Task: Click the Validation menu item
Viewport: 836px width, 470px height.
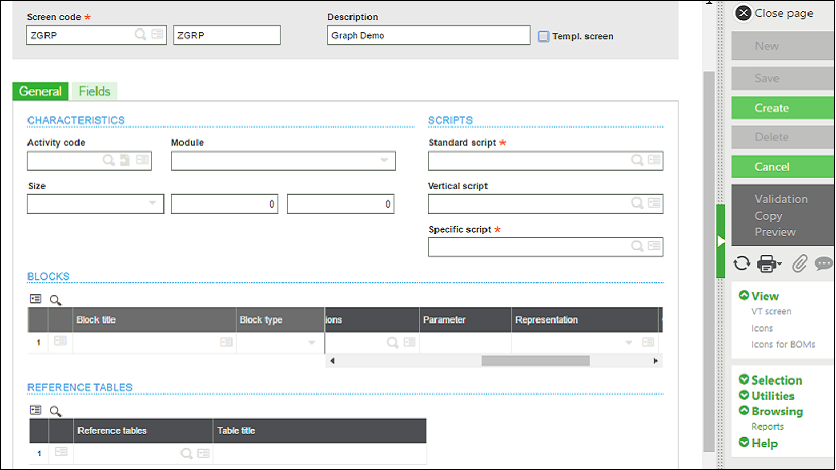Action: (781, 199)
